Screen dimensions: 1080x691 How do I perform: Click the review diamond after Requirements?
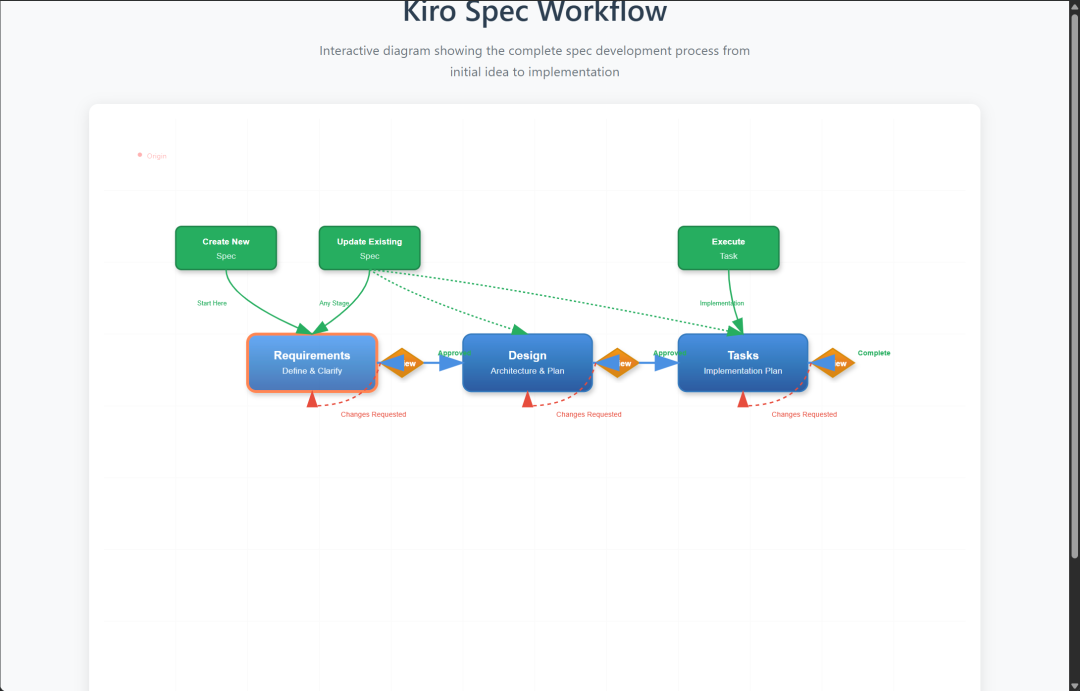click(x=402, y=363)
